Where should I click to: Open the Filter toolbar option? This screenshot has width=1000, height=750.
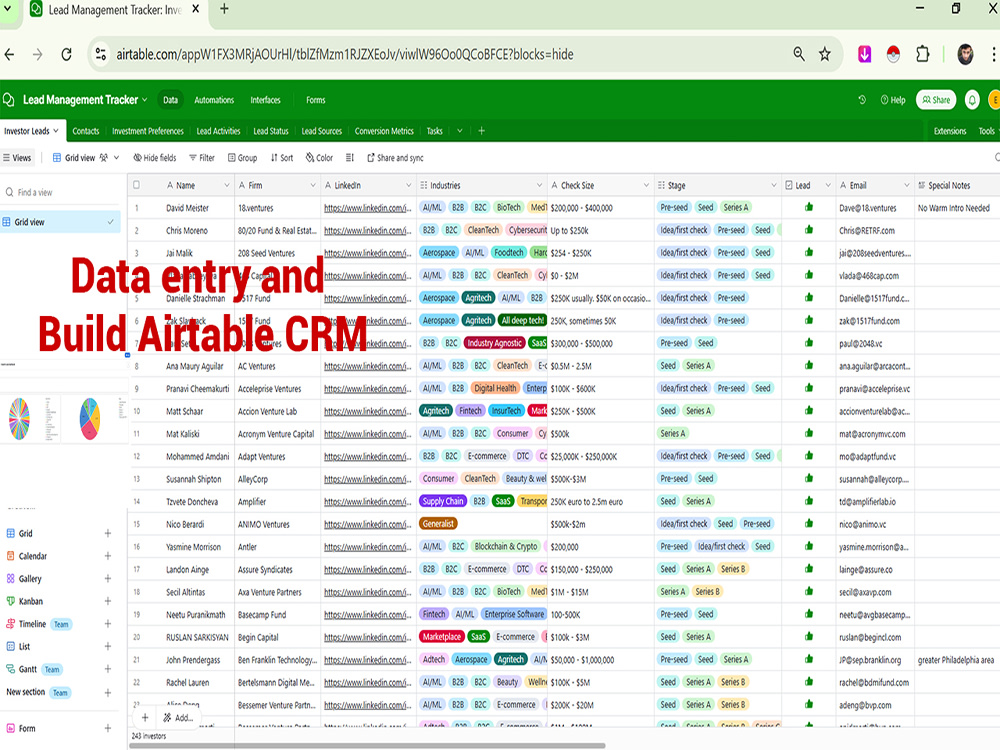coord(202,158)
